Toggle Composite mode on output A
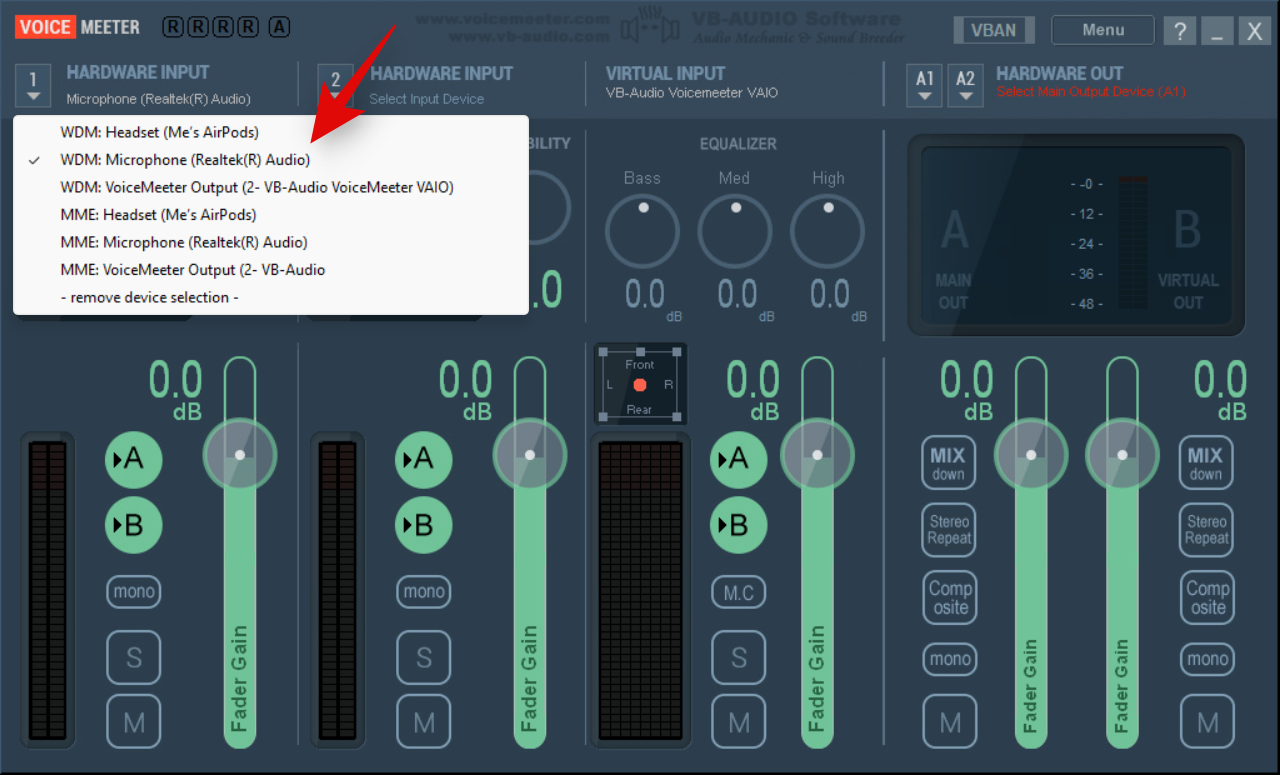The image size is (1280, 775). (949, 597)
